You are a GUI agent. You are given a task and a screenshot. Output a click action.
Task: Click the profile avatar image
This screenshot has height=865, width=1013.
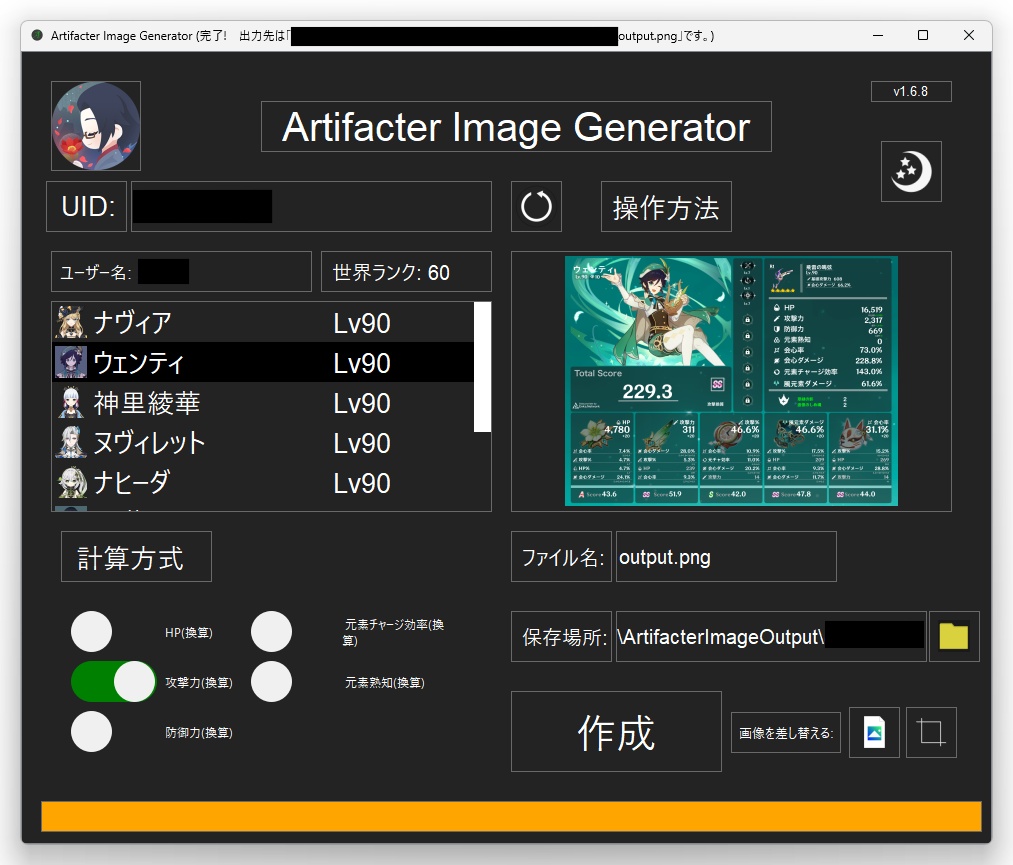[96, 126]
